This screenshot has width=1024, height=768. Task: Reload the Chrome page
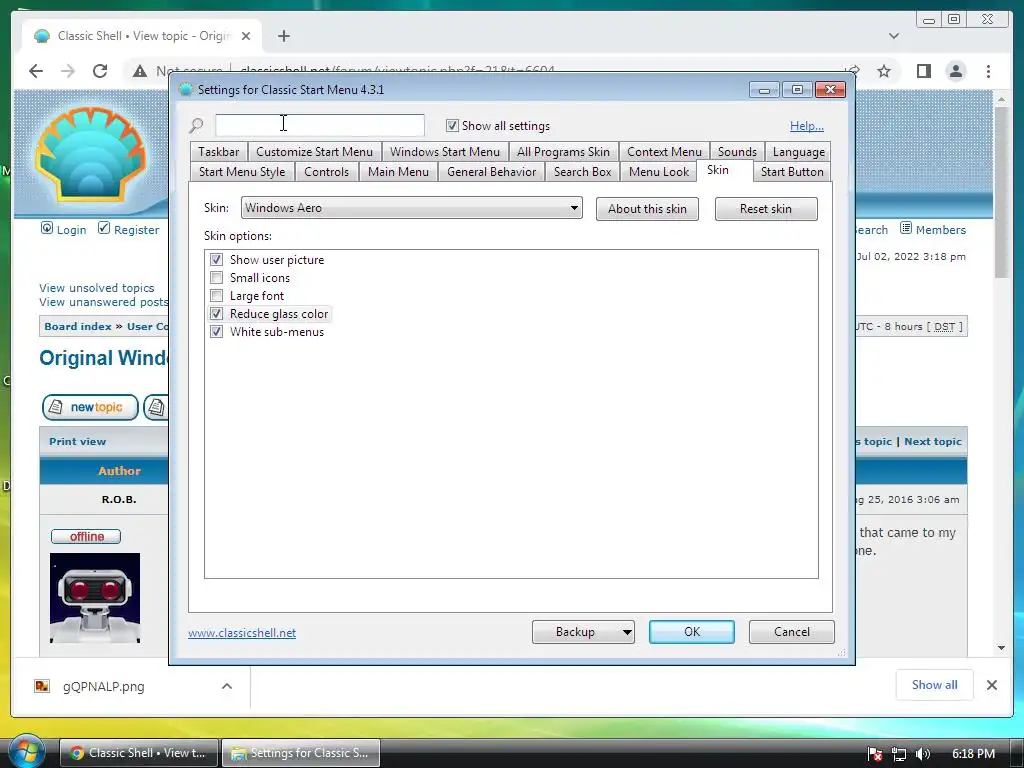pyautogui.click(x=100, y=71)
